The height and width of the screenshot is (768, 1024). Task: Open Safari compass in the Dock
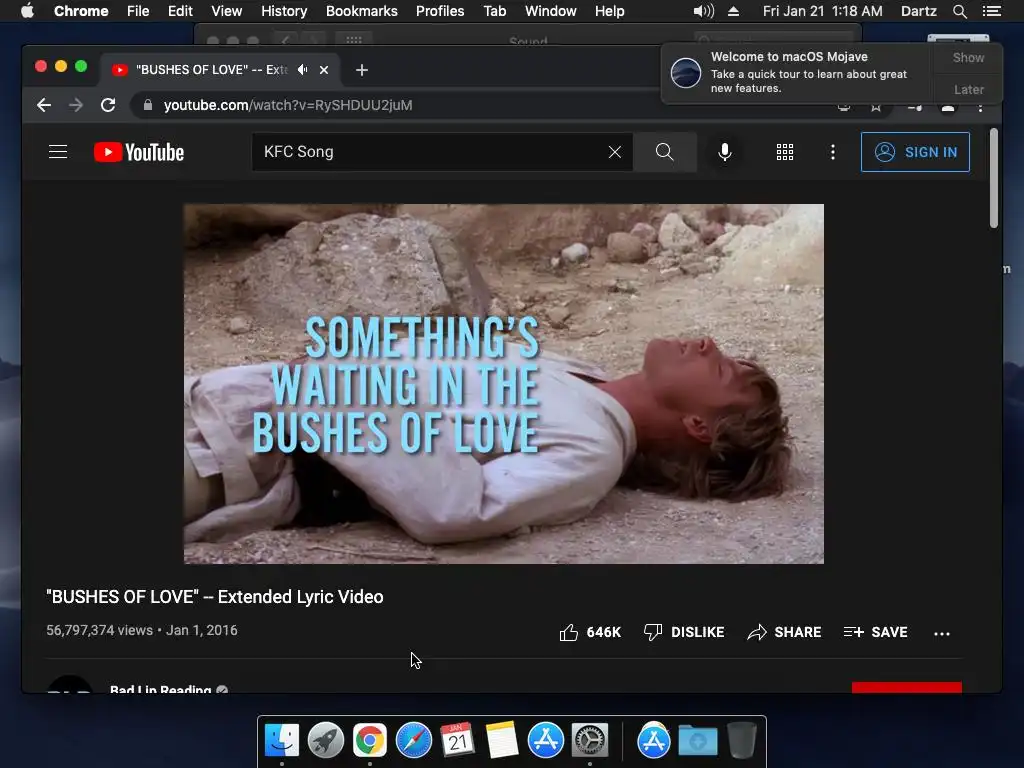pyautogui.click(x=413, y=741)
